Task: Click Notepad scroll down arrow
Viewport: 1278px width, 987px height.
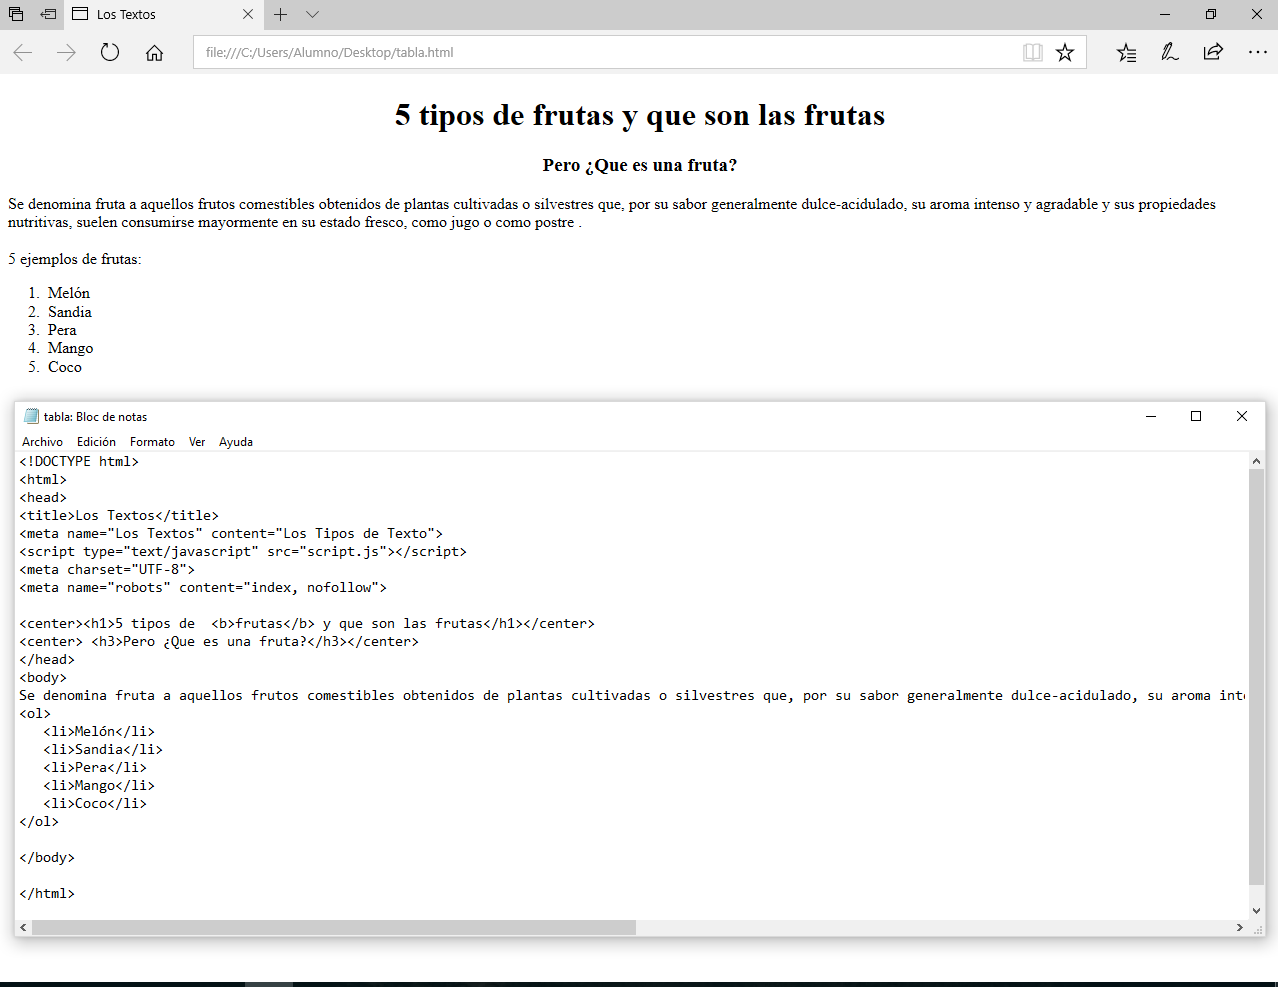Action: 1257,911
